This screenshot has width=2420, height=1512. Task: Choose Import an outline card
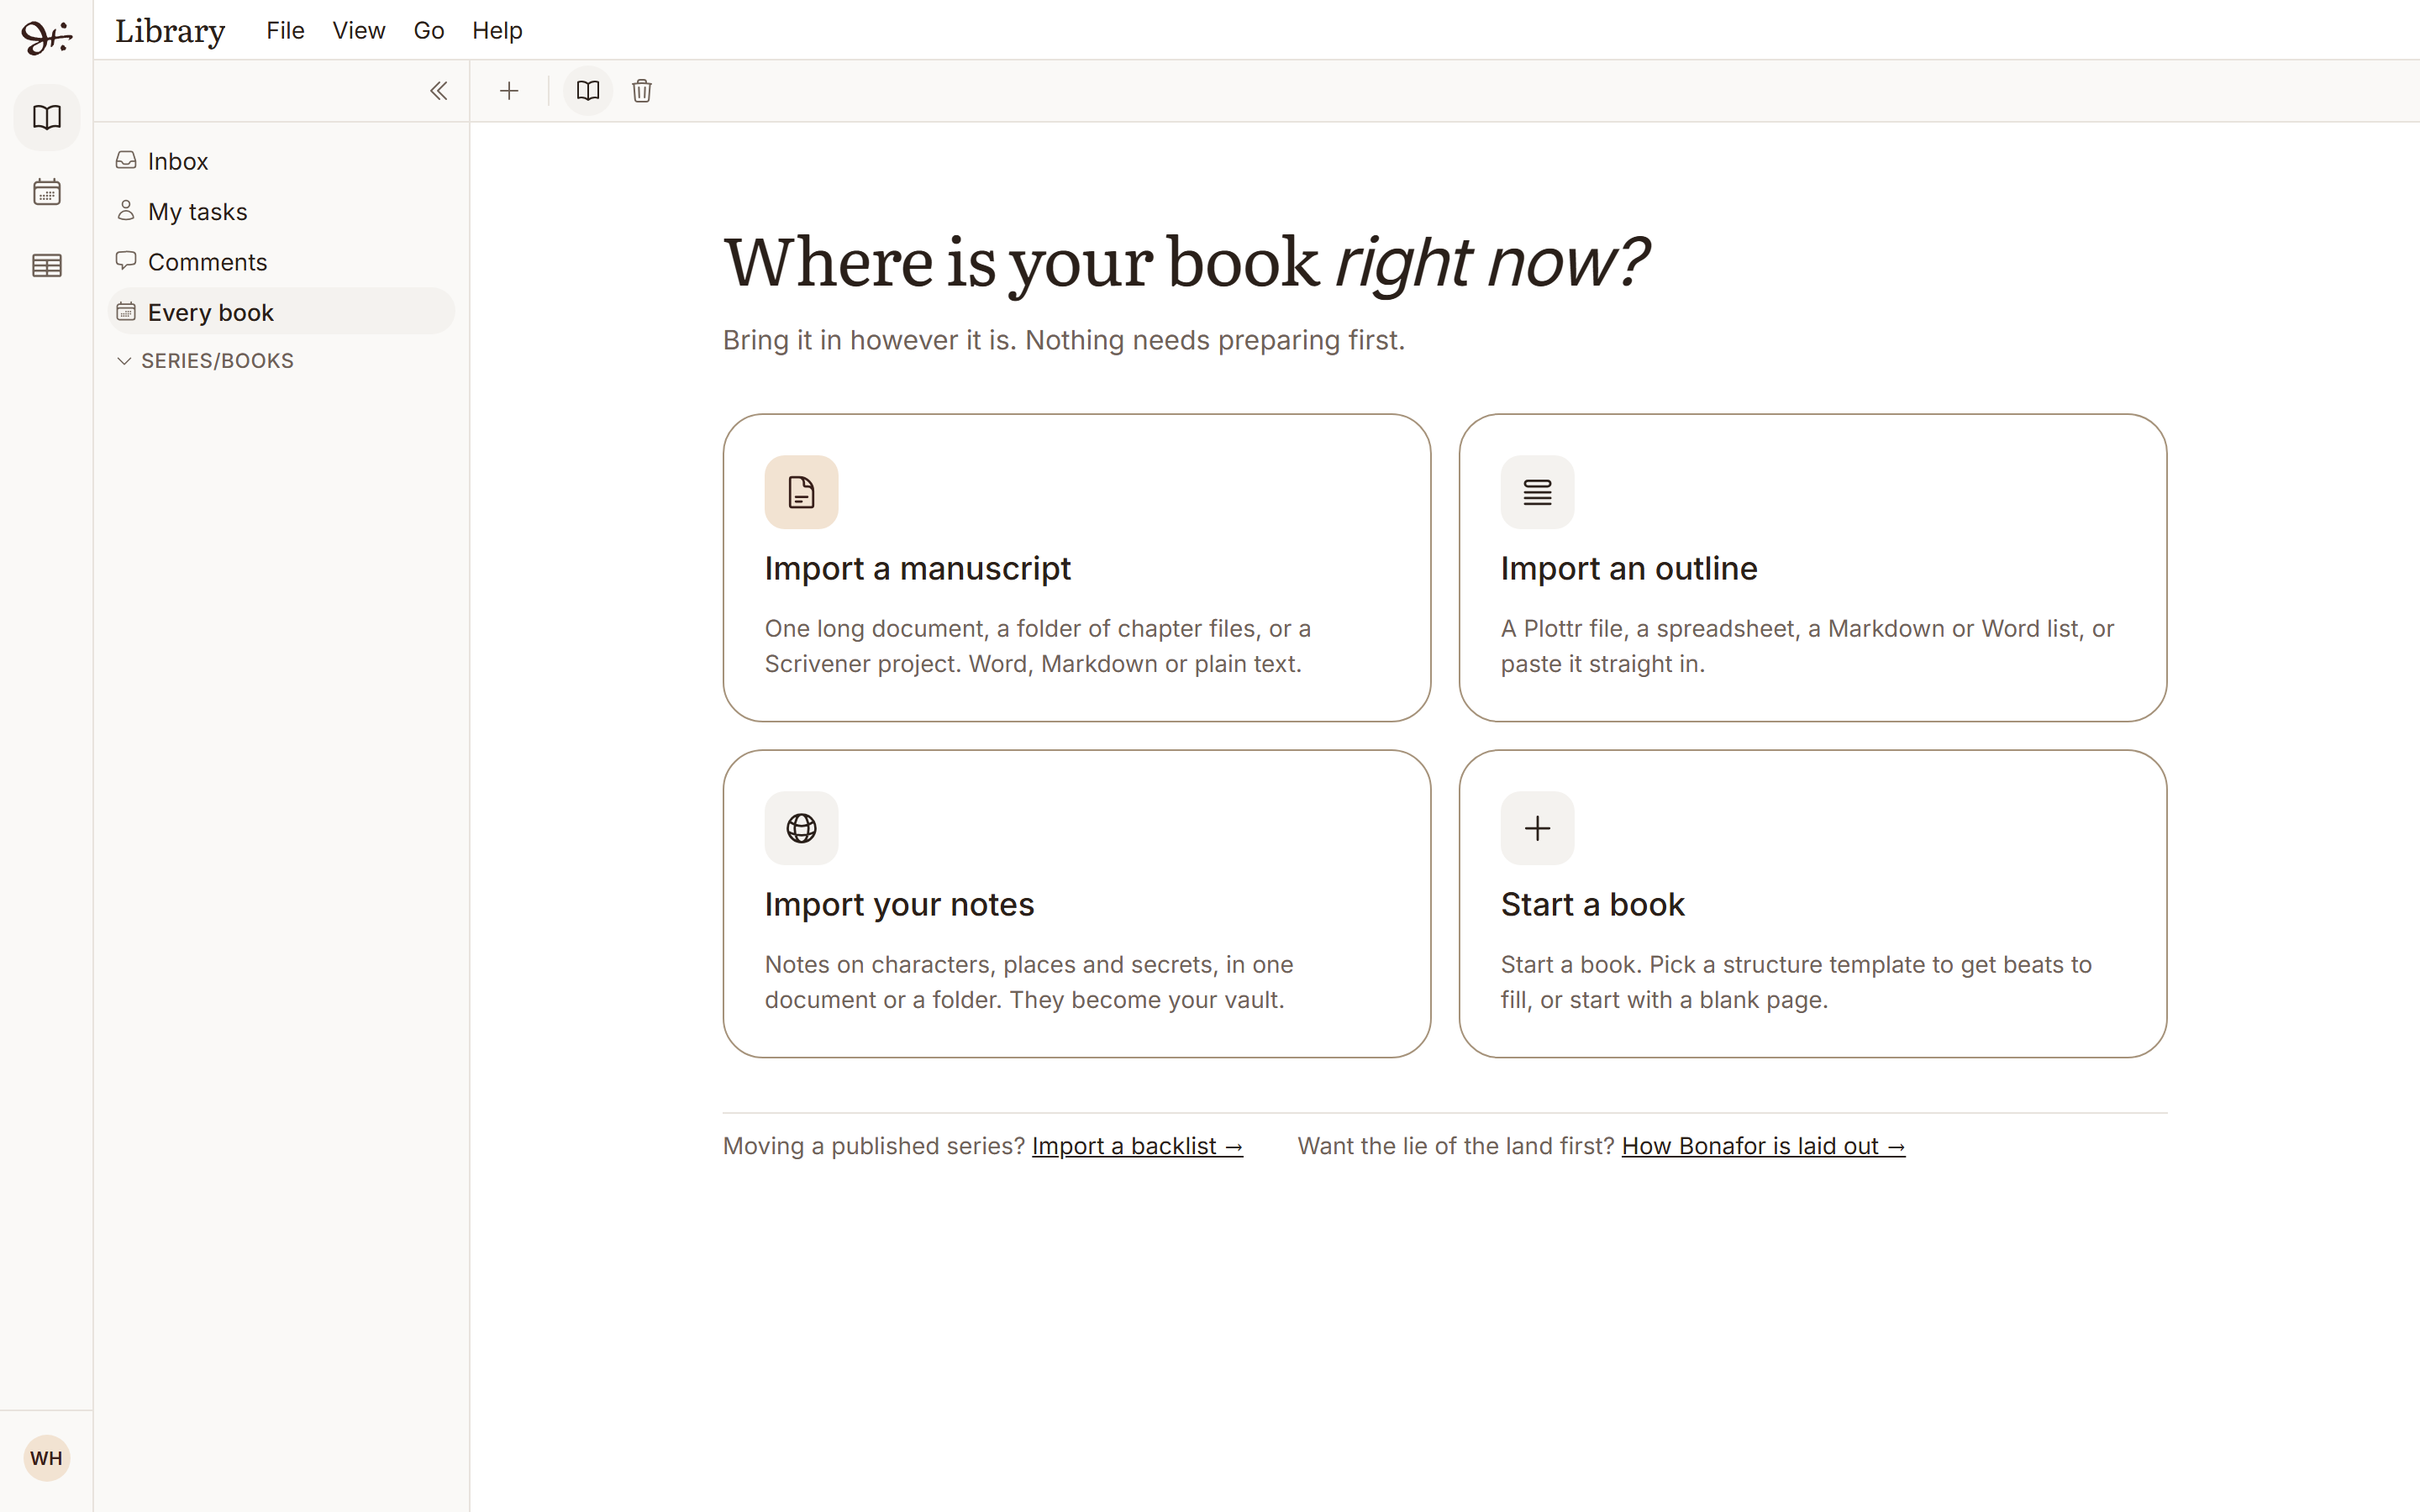[1813, 568]
